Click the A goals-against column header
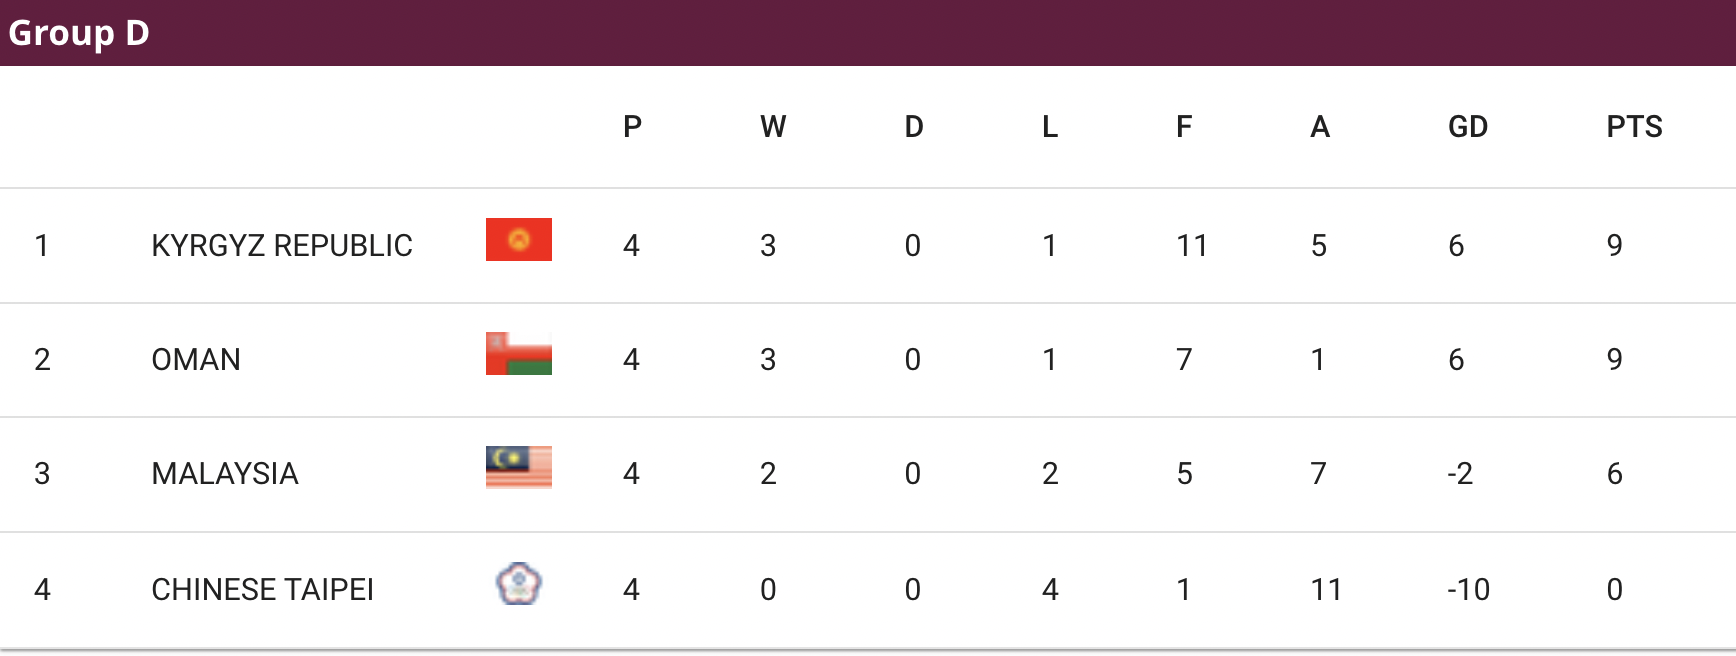The width and height of the screenshot is (1736, 656). point(1320,127)
